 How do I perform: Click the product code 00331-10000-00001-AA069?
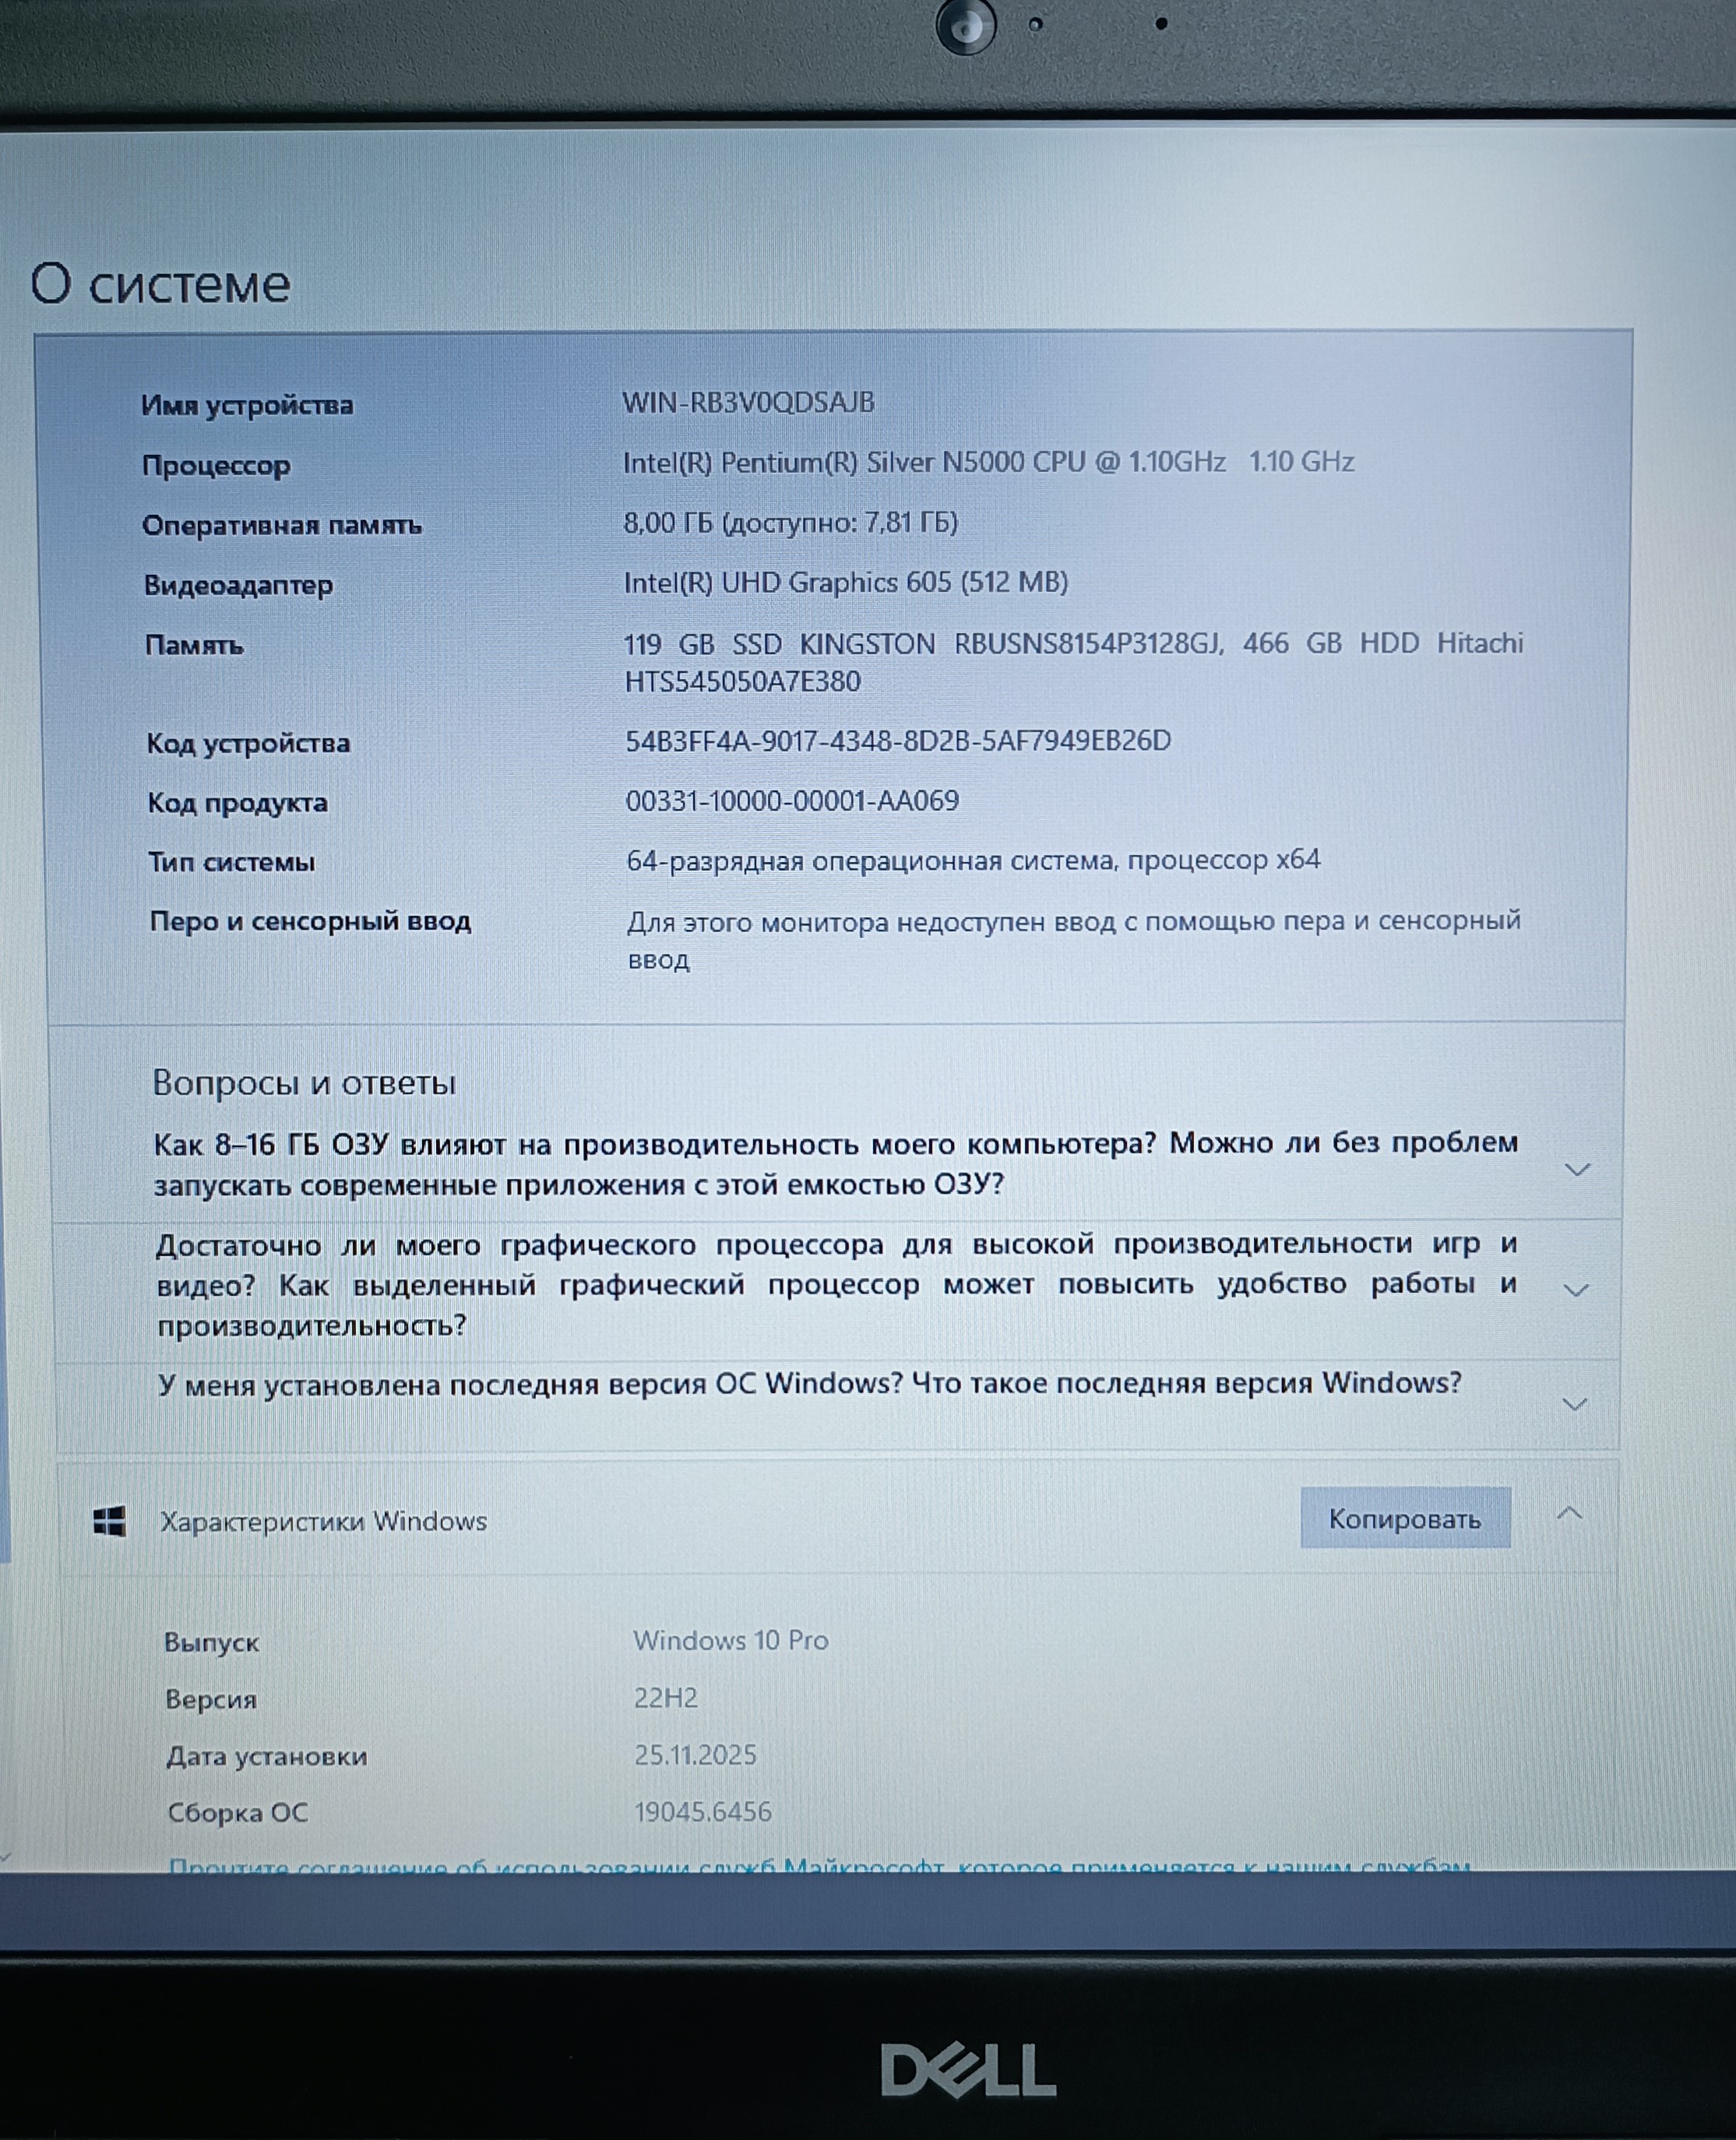click(x=792, y=801)
